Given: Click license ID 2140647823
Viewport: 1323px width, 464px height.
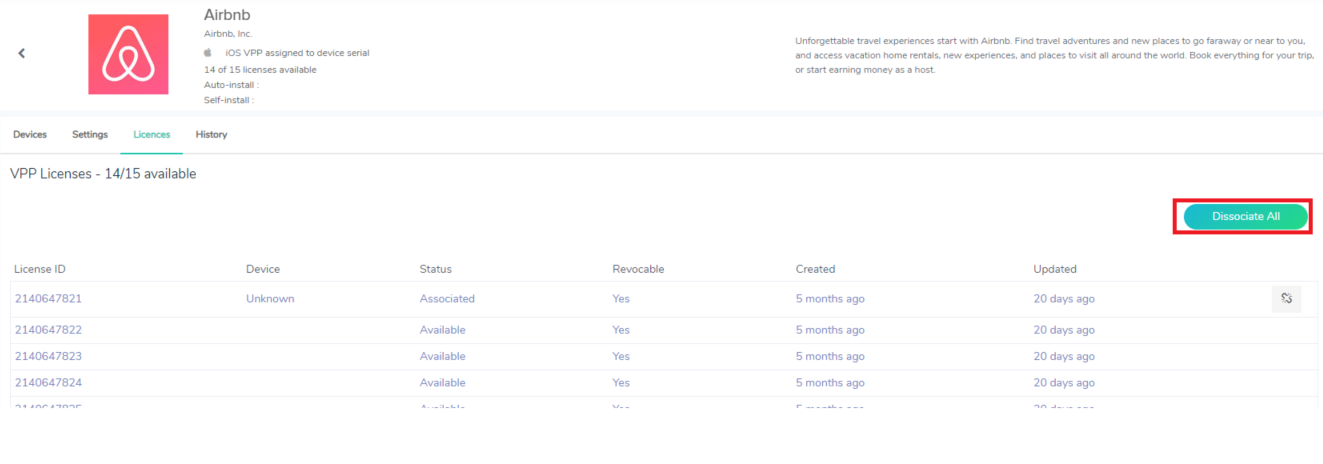Looking at the screenshot, I should point(48,356).
